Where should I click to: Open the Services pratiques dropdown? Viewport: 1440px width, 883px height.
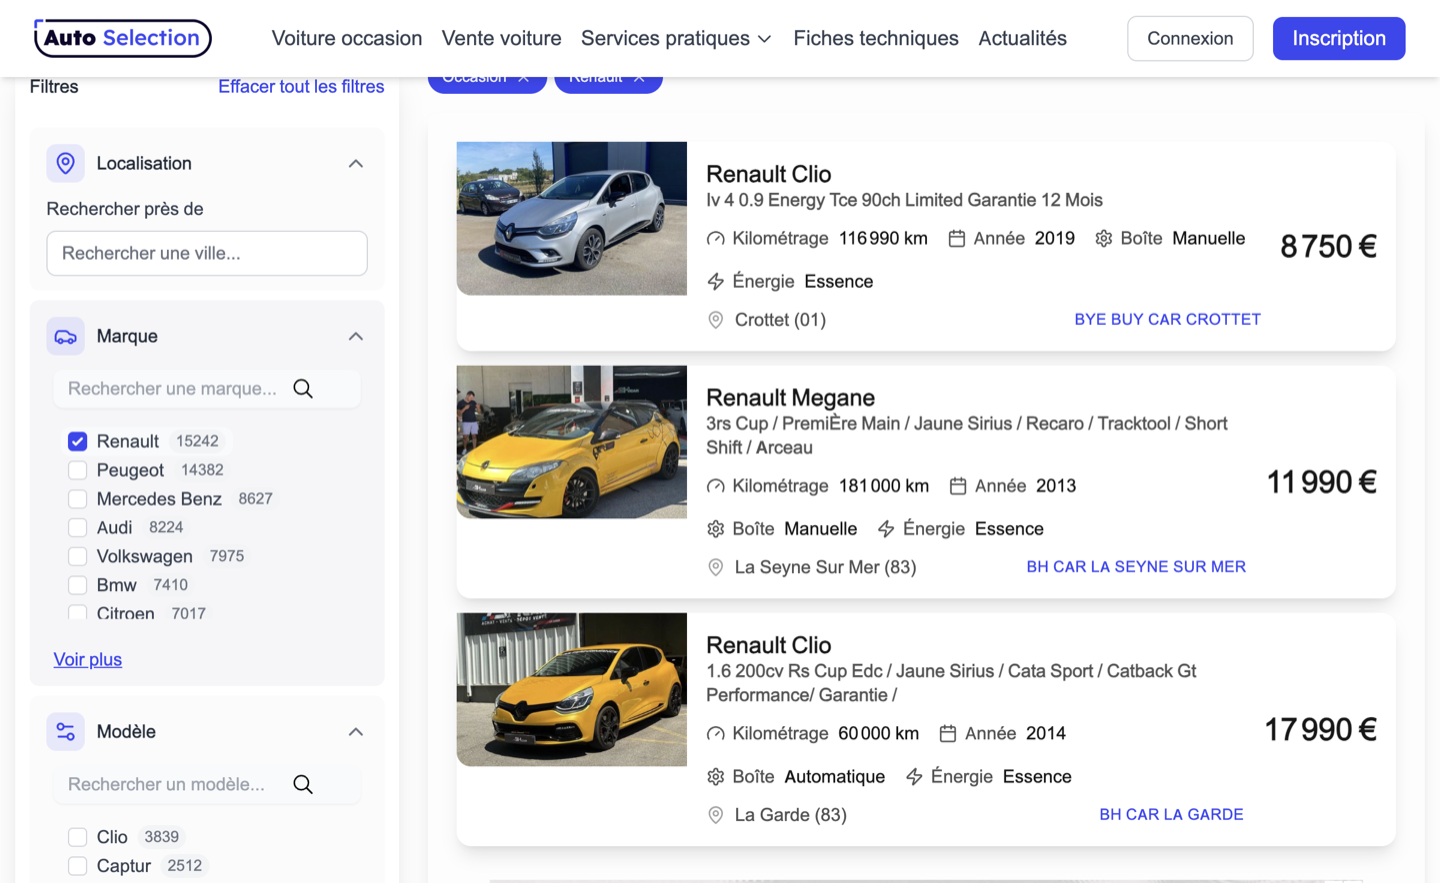pyautogui.click(x=676, y=38)
